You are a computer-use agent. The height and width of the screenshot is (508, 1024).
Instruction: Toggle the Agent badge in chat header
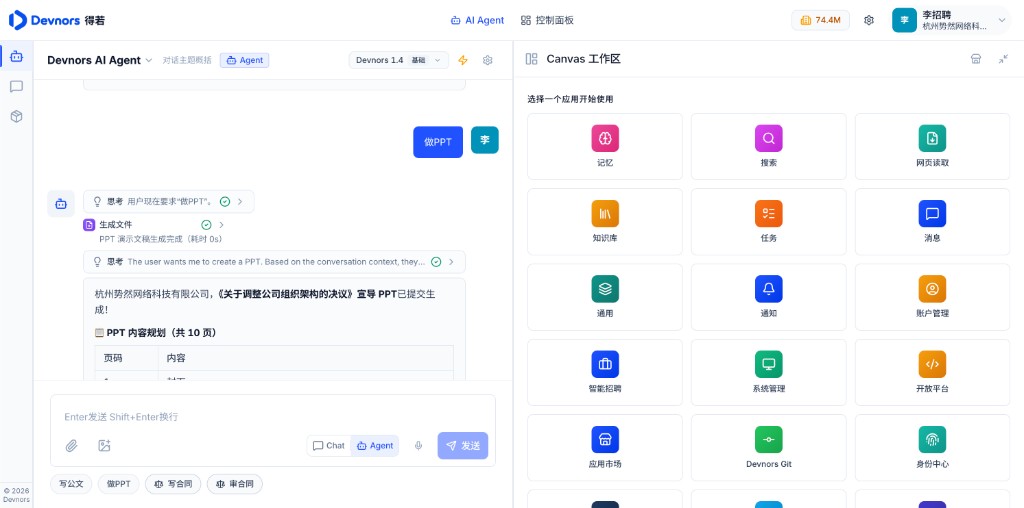[244, 60]
